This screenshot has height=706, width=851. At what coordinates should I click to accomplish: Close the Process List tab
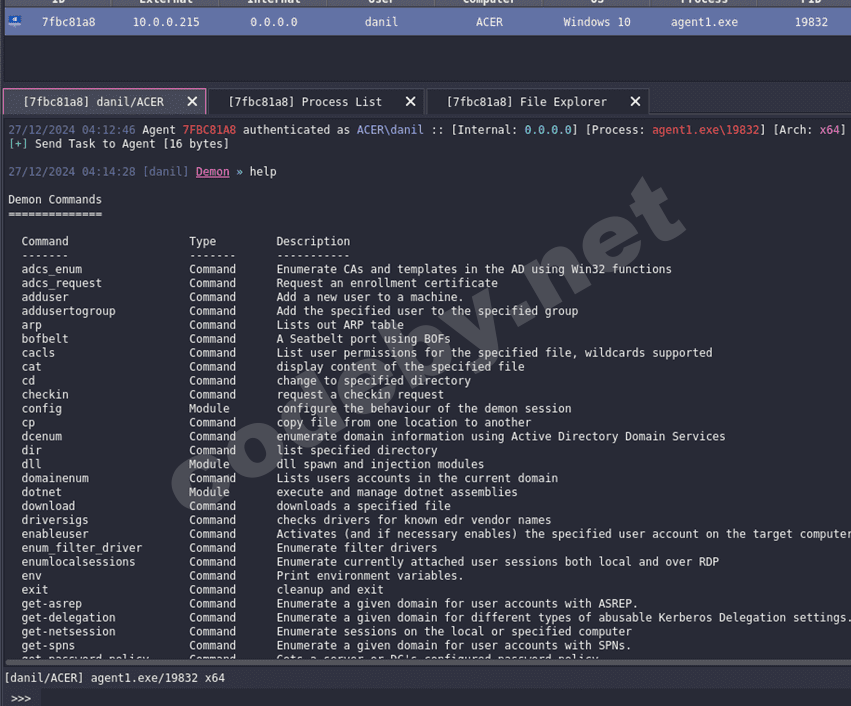[410, 101]
